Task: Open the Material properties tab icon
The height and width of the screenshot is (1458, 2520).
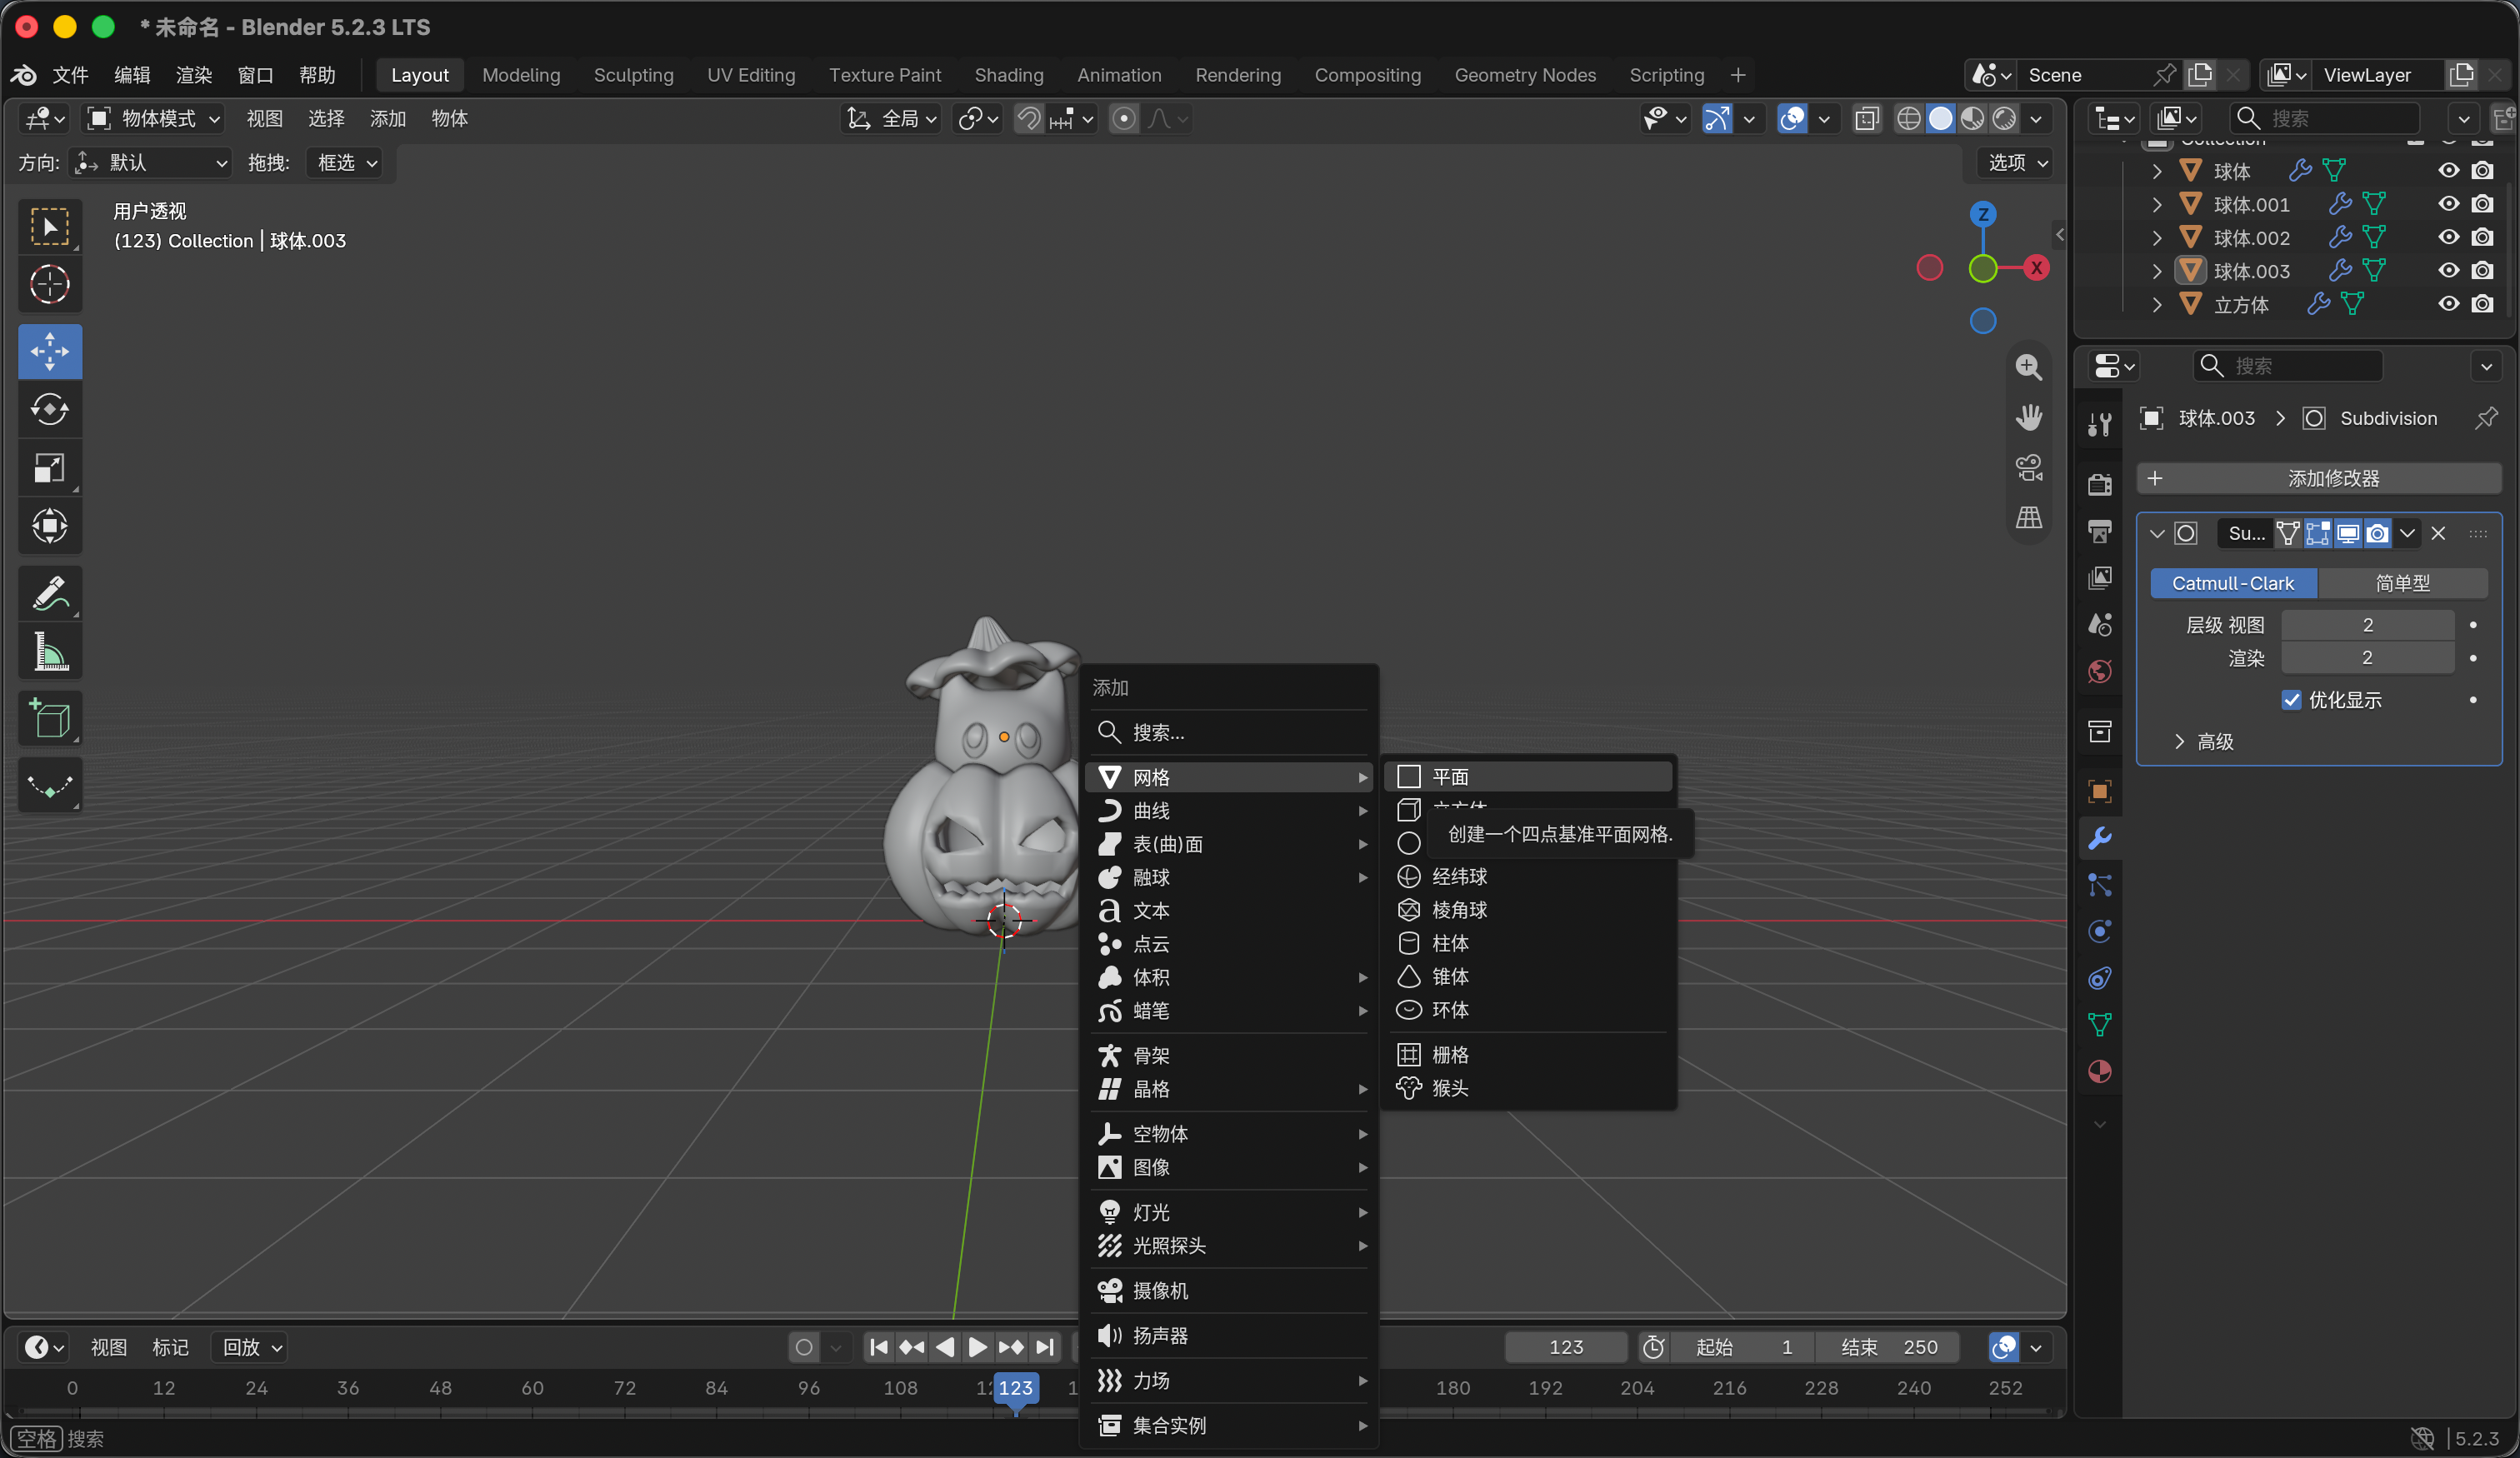Action: click(2099, 1071)
